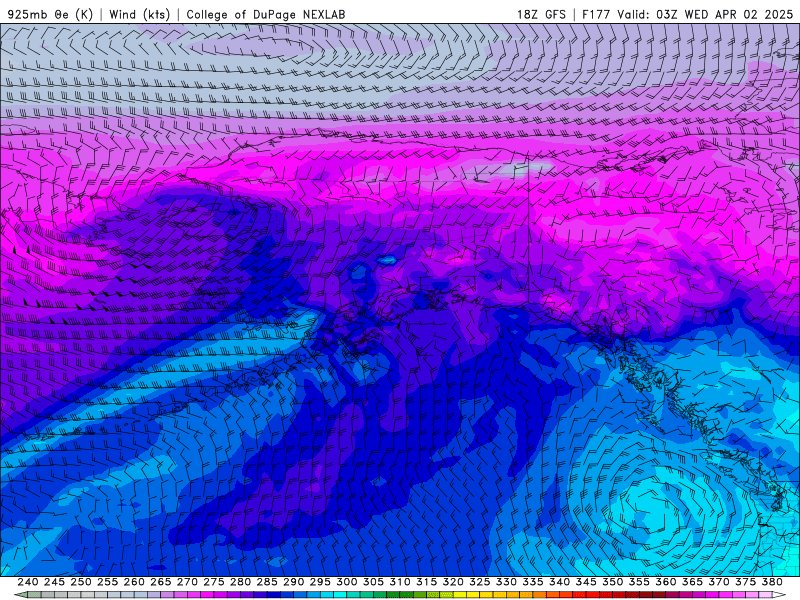Click the 320 value on the color scale
The width and height of the screenshot is (800, 600).
click(x=453, y=582)
